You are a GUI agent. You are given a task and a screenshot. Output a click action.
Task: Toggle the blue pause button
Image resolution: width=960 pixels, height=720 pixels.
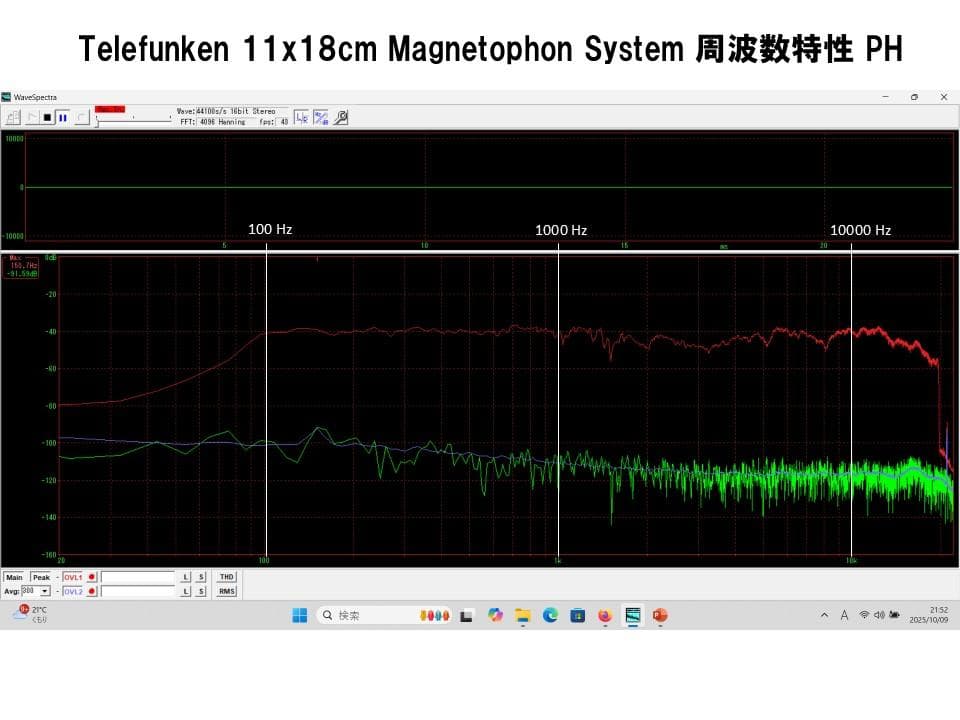tap(62, 118)
